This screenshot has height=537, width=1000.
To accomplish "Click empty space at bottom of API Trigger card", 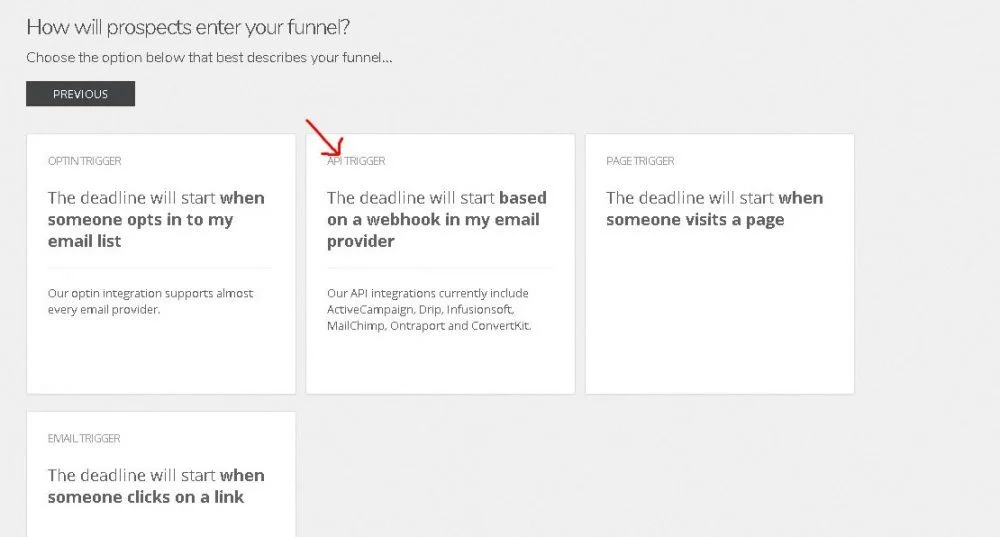I will coord(440,365).
